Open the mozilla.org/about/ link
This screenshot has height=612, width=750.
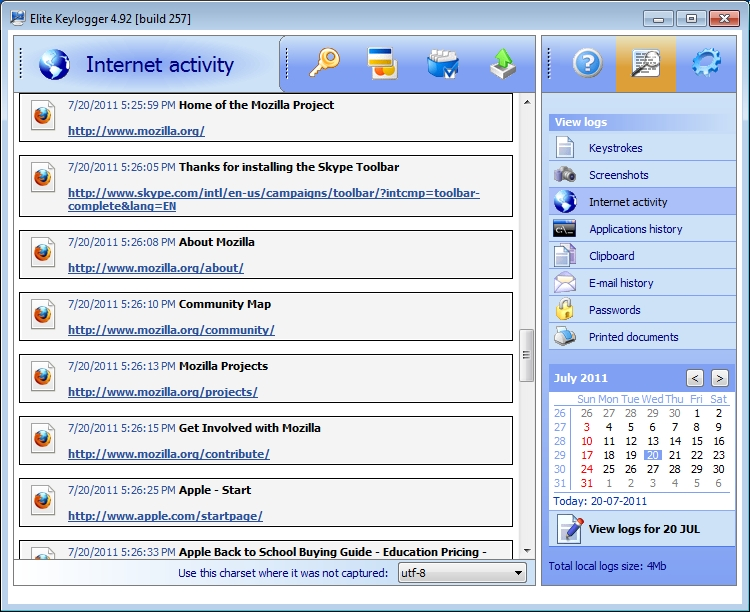(156, 268)
